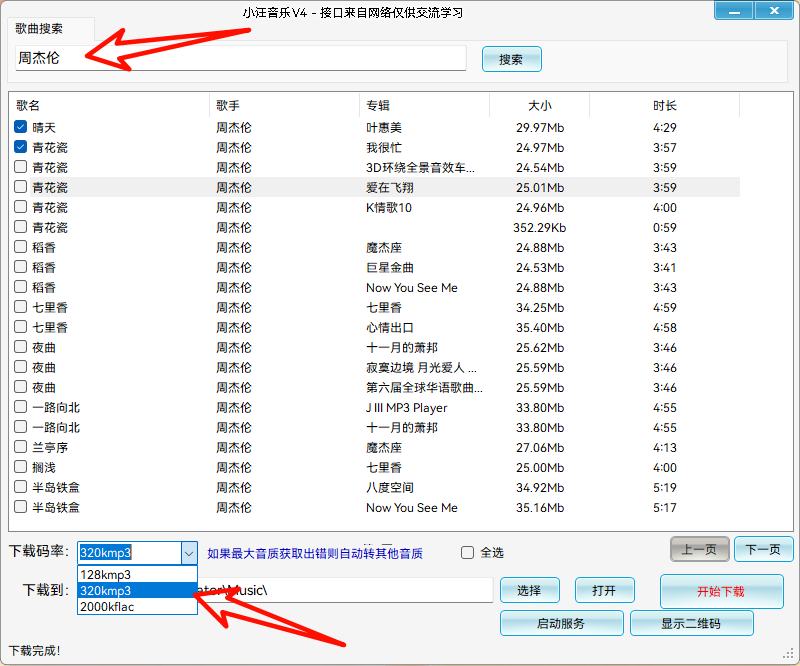Choose 2000kflac quality option
Image resolution: width=800 pixels, height=666 pixels.
(107, 606)
